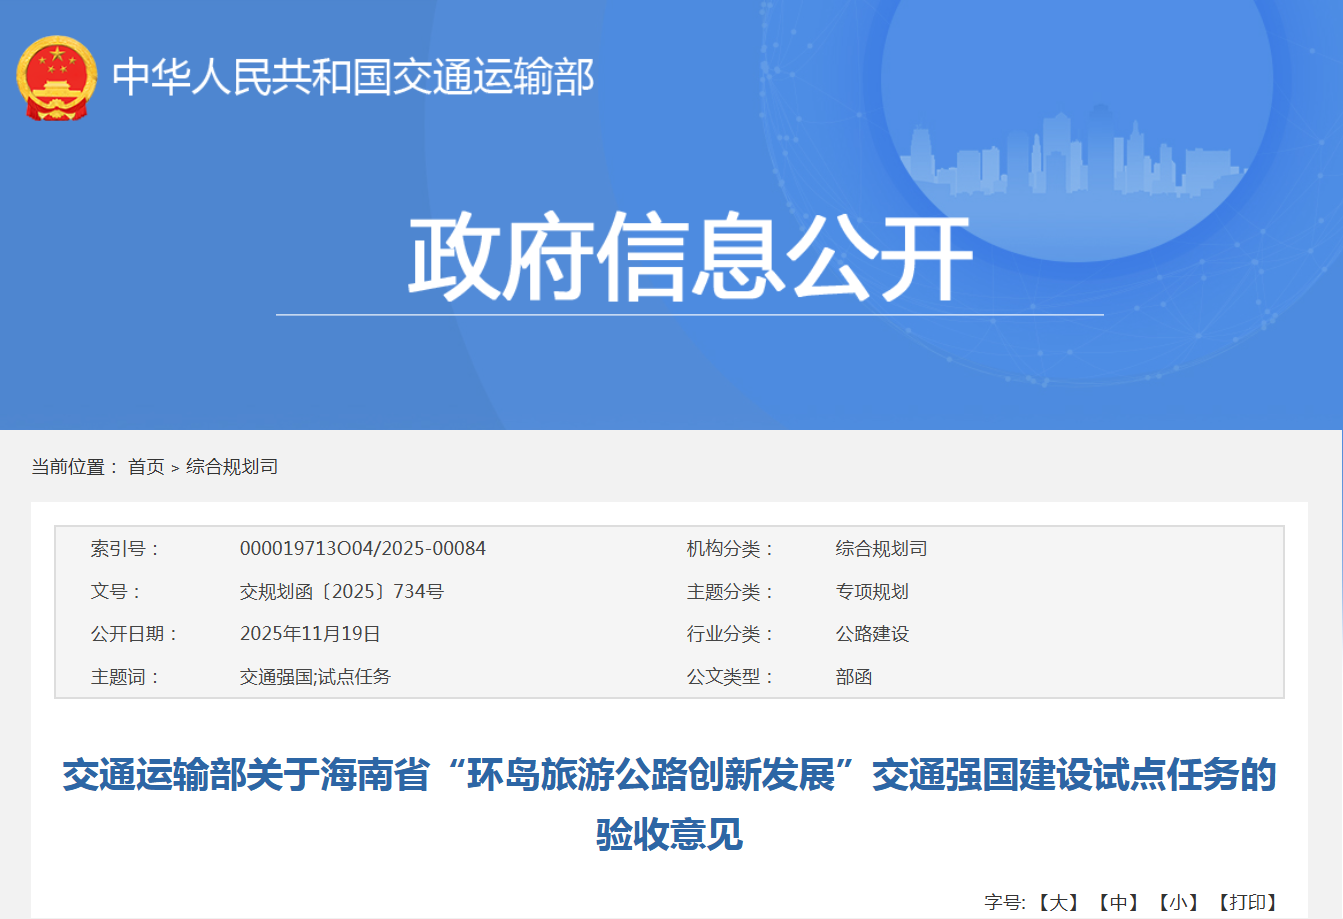This screenshot has width=1343, height=919.
Task: Set font size to 中
Action: tap(1117, 902)
